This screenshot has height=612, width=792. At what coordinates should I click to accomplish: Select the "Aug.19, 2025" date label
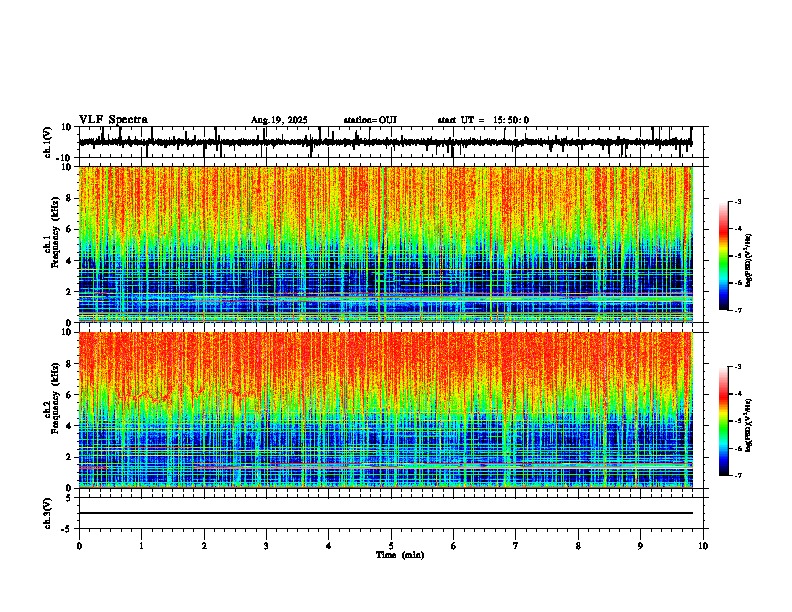[279, 120]
